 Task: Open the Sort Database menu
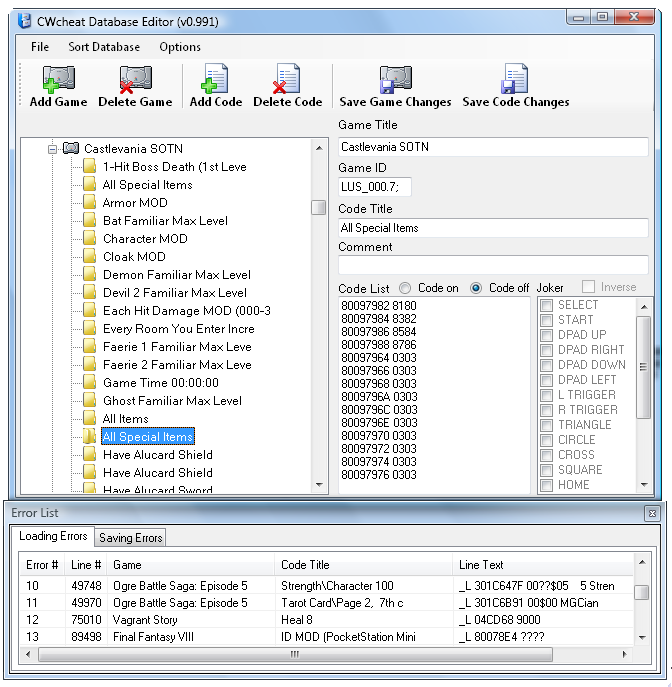(x=104, y=47)
